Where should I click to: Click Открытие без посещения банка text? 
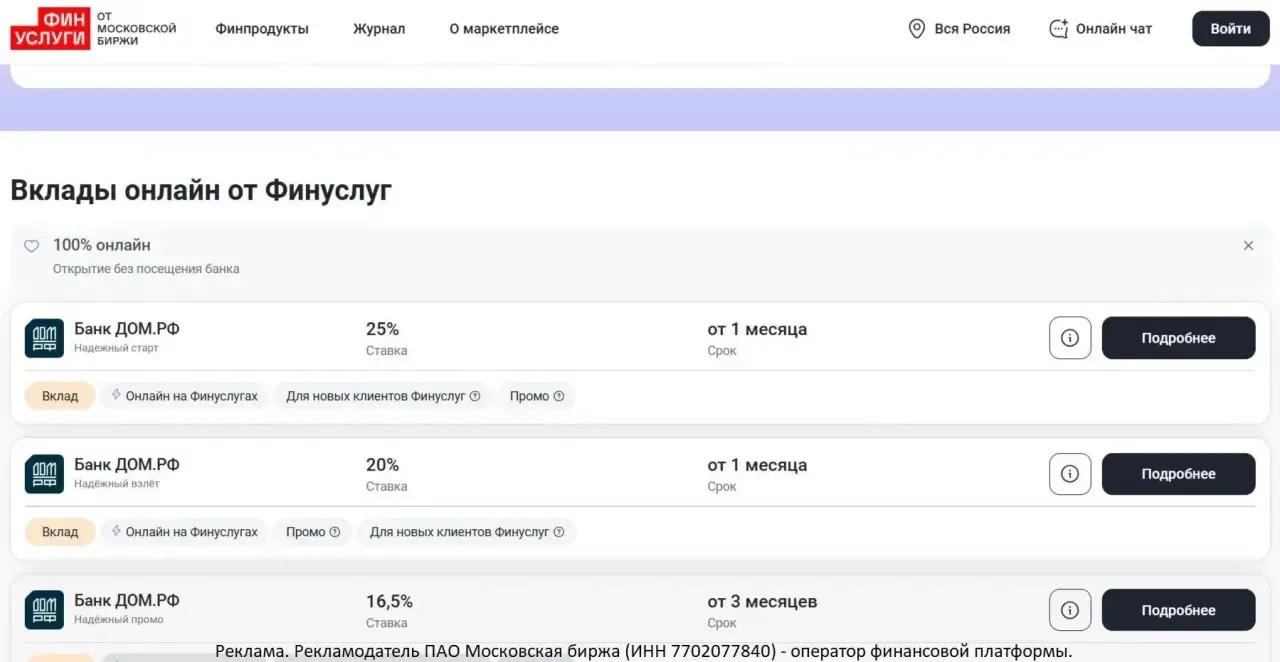[x=146, y=269]
